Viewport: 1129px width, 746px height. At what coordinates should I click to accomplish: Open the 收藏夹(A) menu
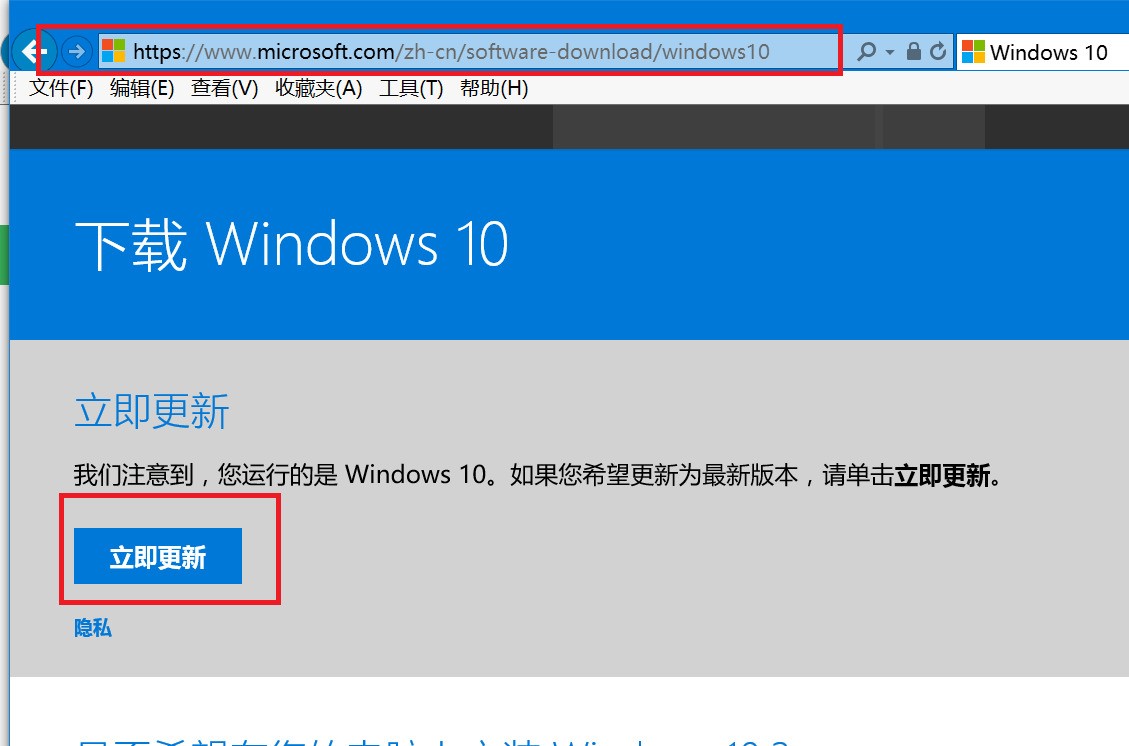click(x=319, y=89)
